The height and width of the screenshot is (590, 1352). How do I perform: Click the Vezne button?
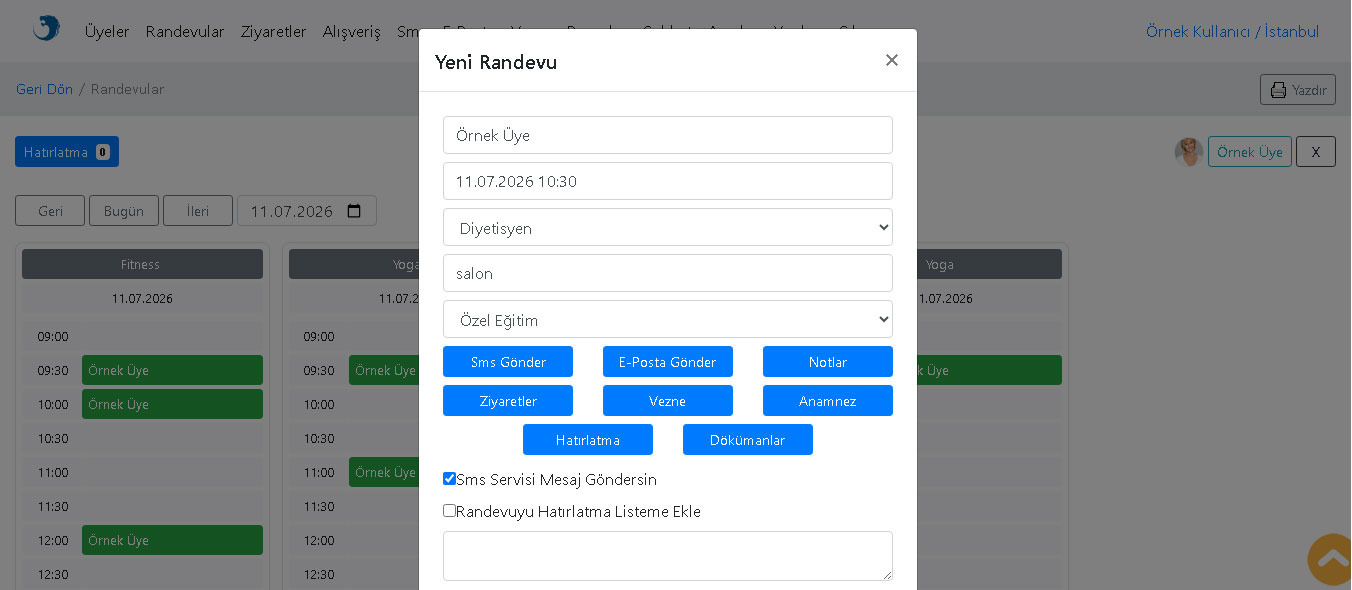click(668, 401)
